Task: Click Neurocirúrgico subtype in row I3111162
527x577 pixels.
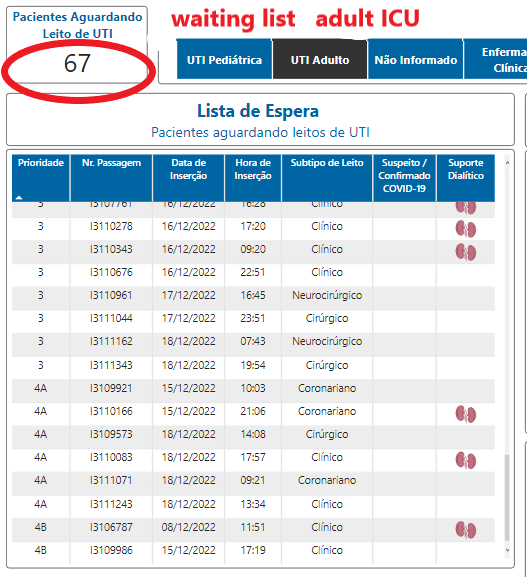Action: 327,341
